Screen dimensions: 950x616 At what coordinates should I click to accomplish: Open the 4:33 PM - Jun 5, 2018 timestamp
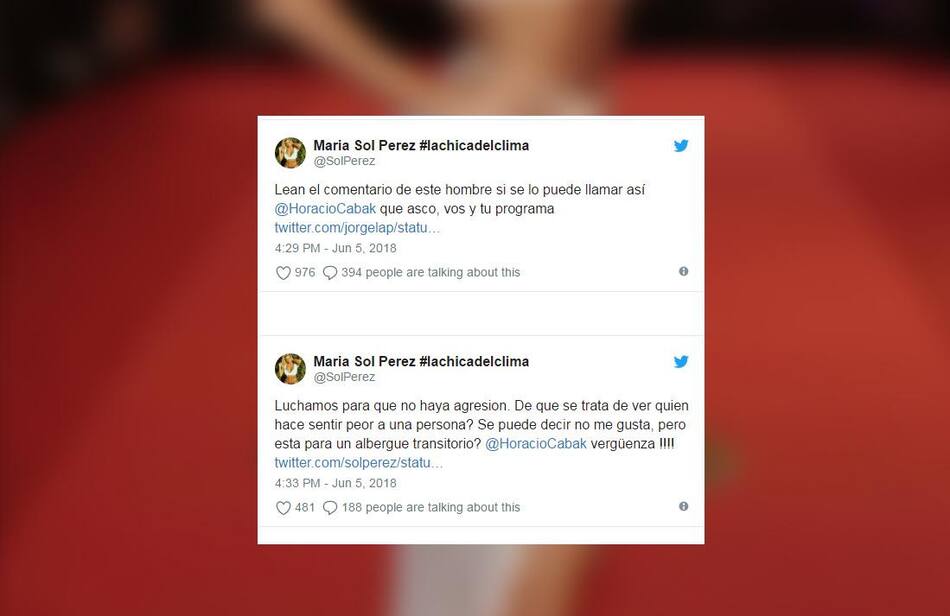point(336,483)
